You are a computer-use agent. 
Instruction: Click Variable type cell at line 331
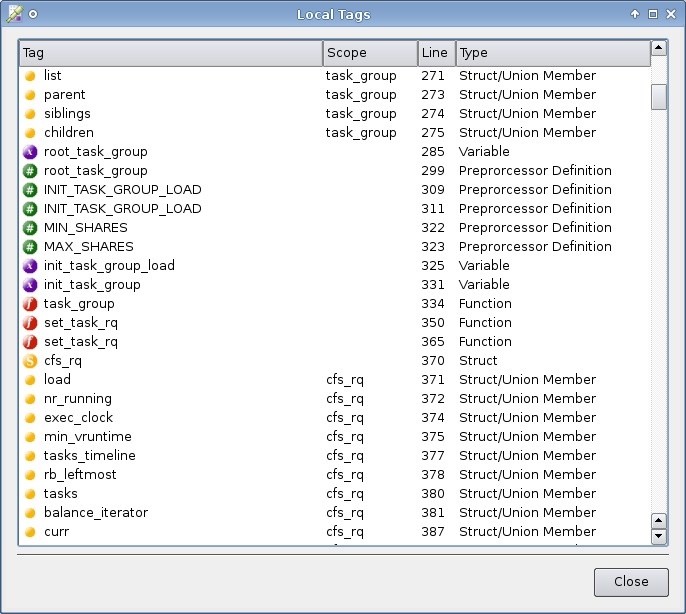[x=484, y=284]
